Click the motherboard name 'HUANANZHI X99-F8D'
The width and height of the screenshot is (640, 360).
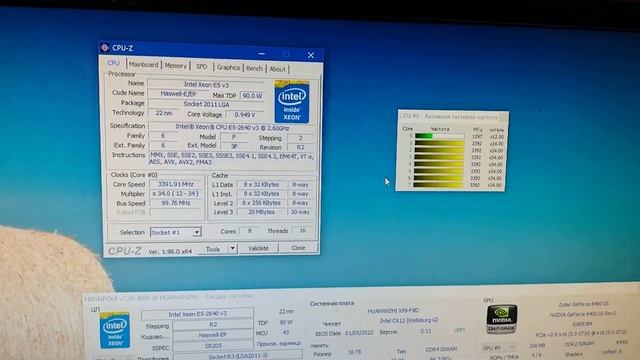(393, 311)
